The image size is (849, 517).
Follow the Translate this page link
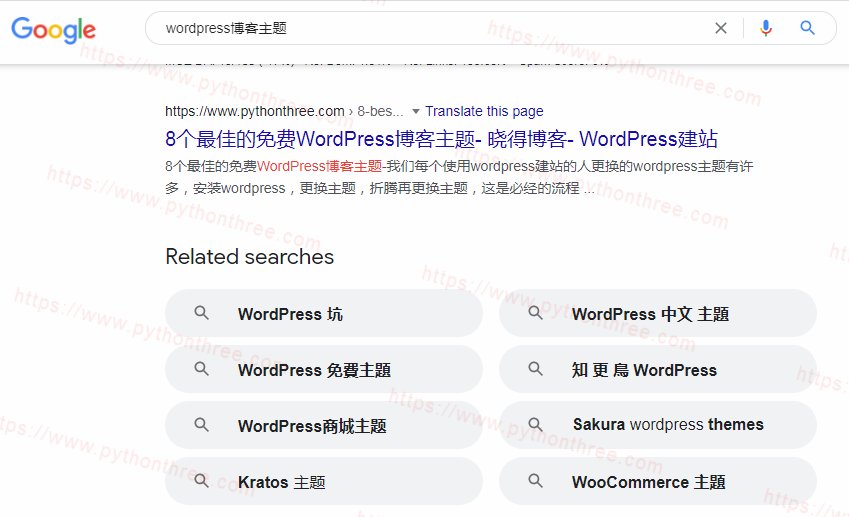[484, 112]
